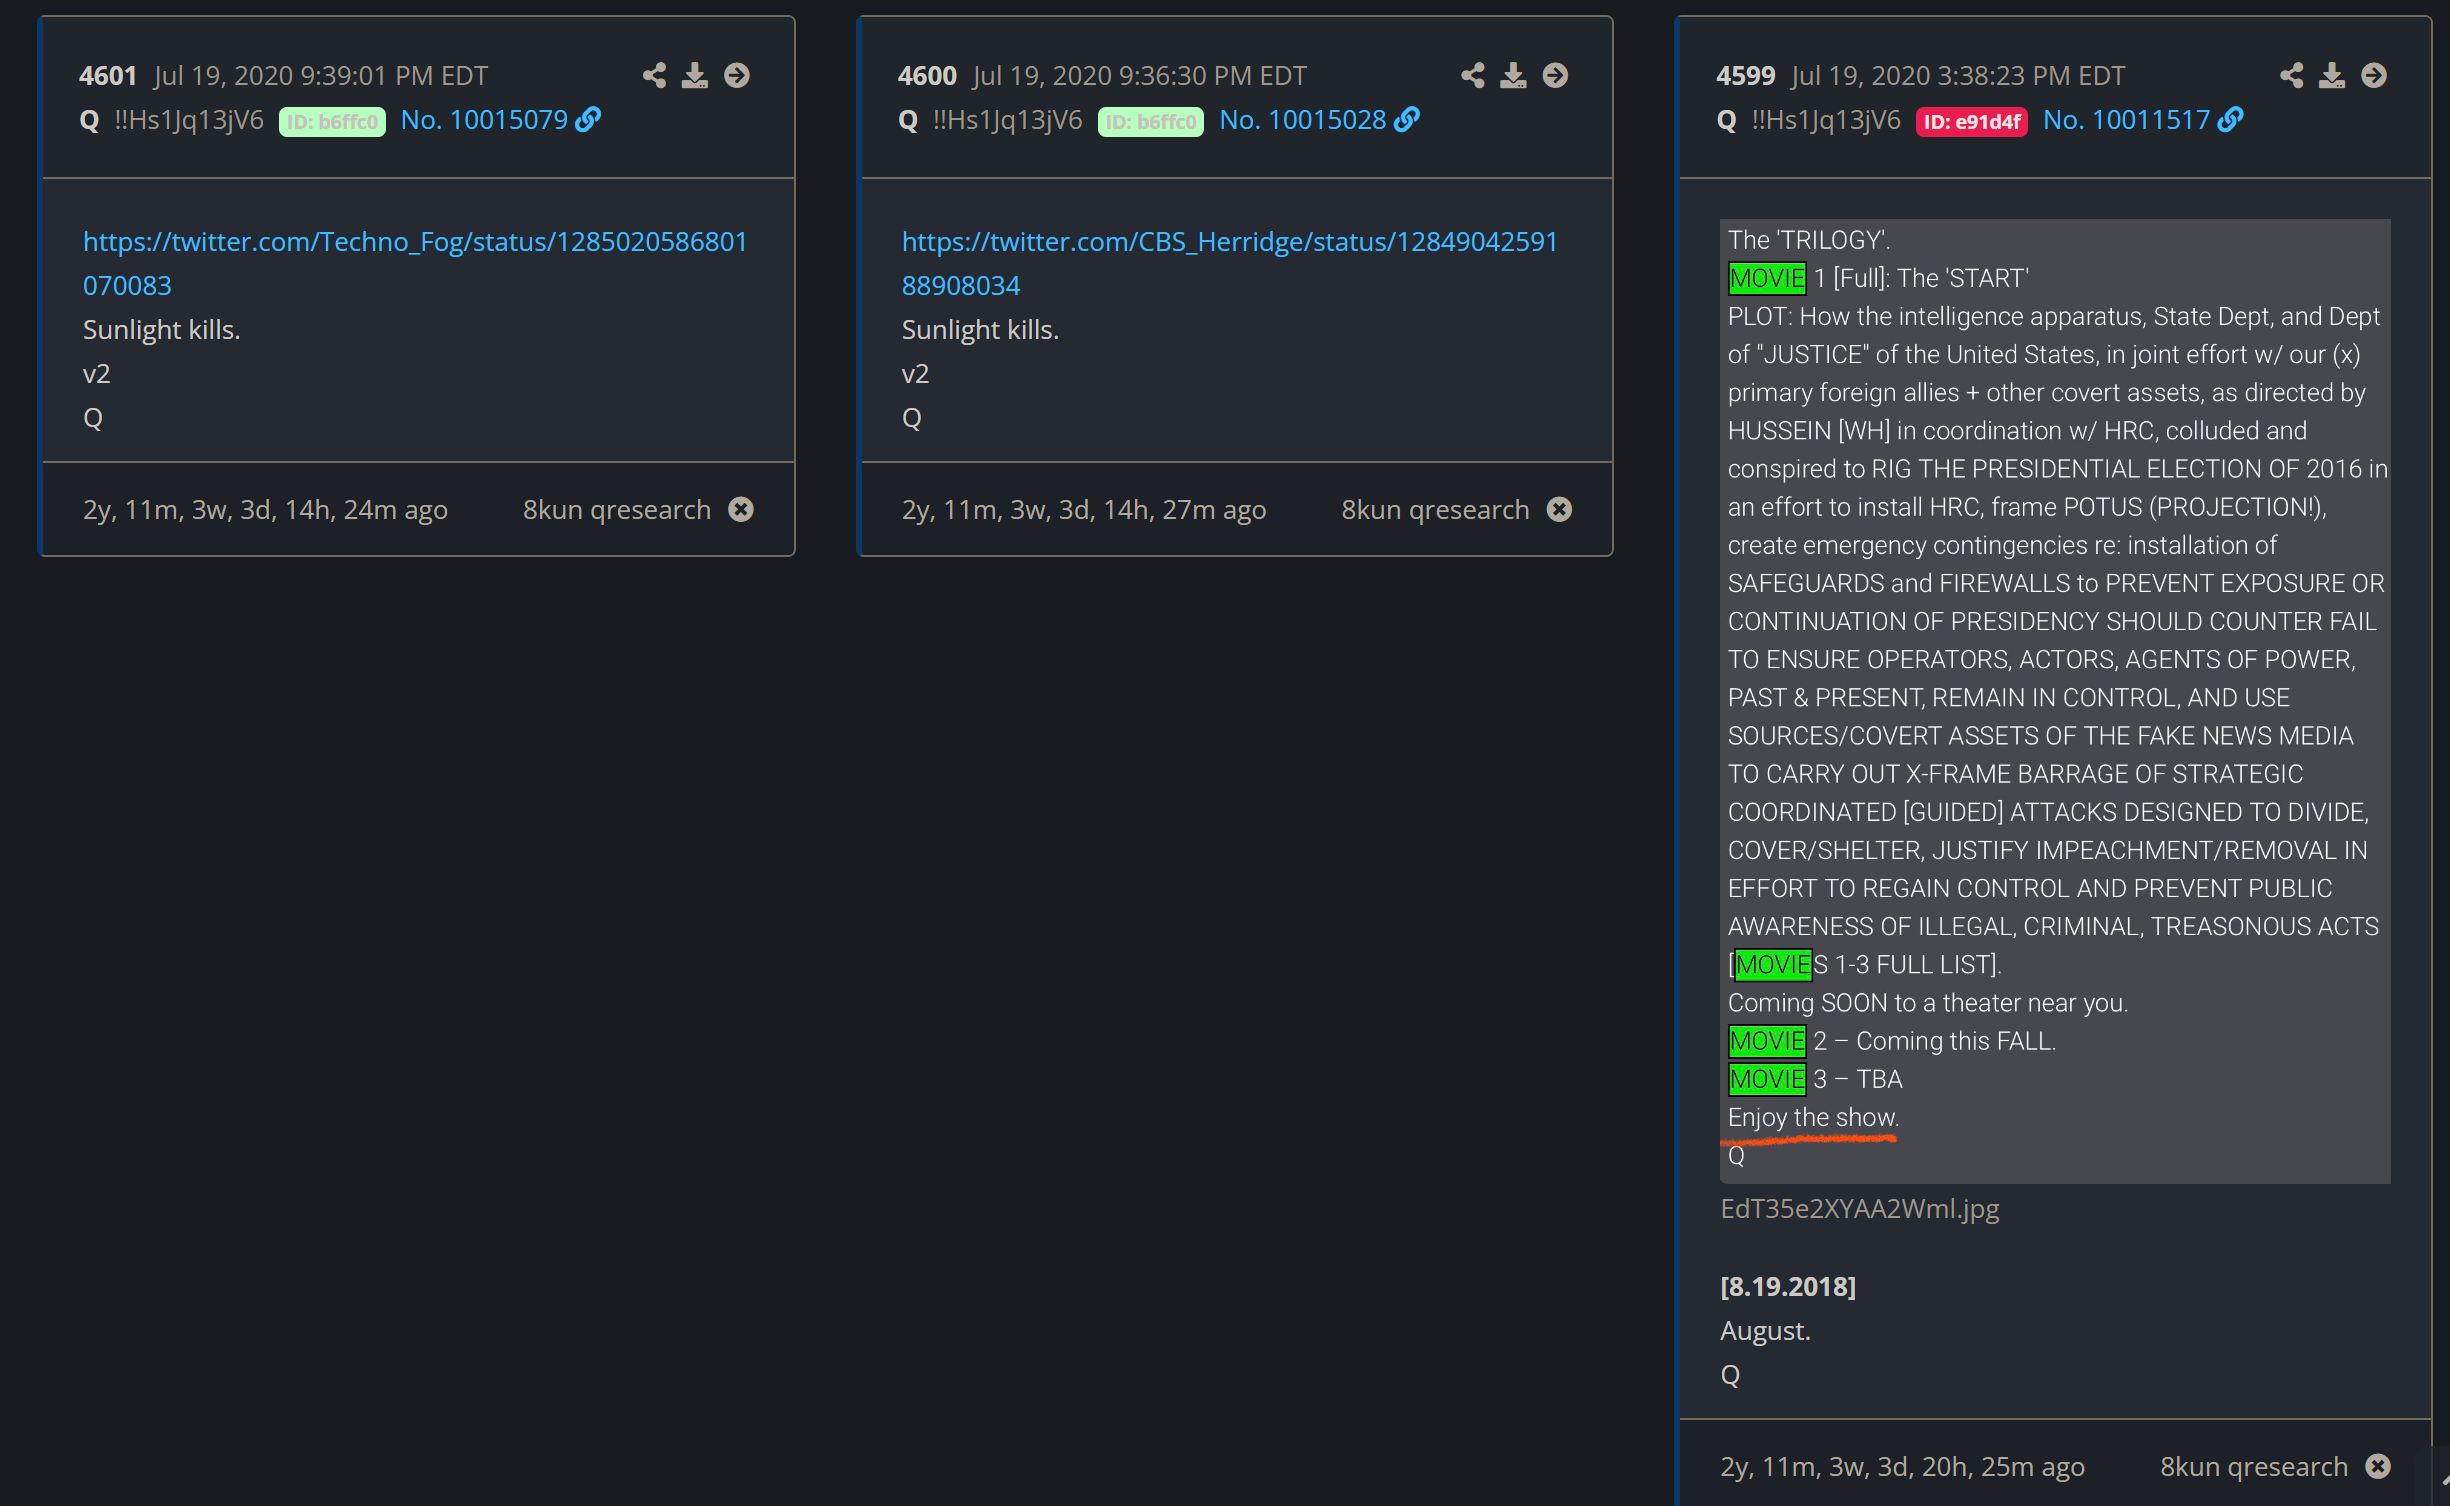Remove 8kun qresearch filter on post 4600

click(x=1560, y=510)
